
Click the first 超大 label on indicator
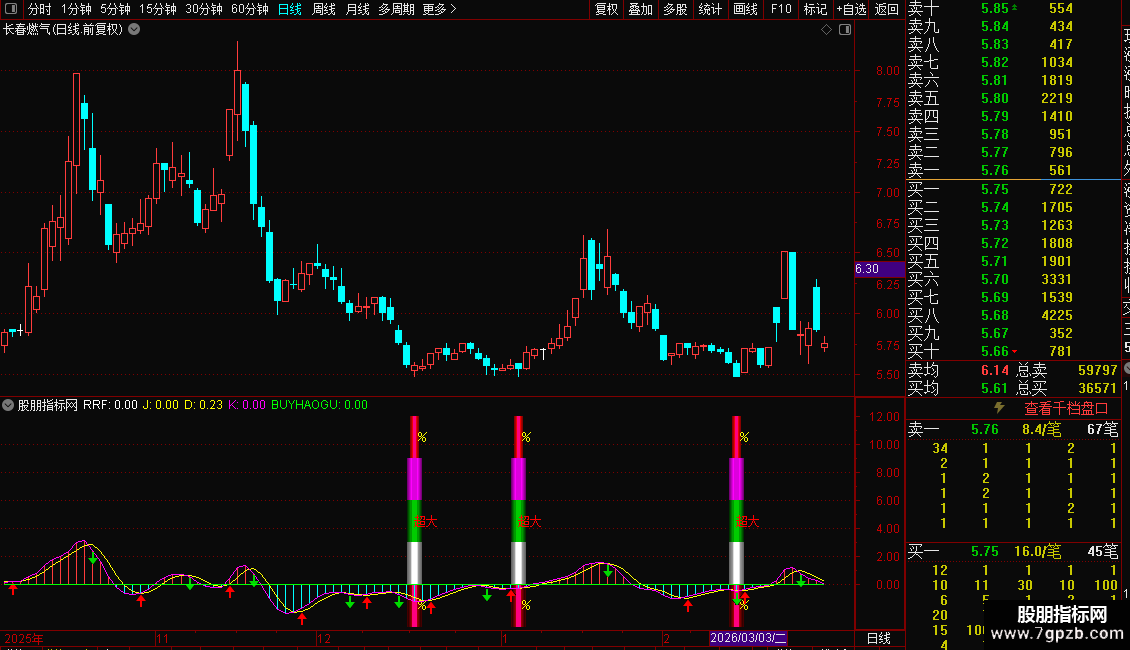click(x=425, y=522)
